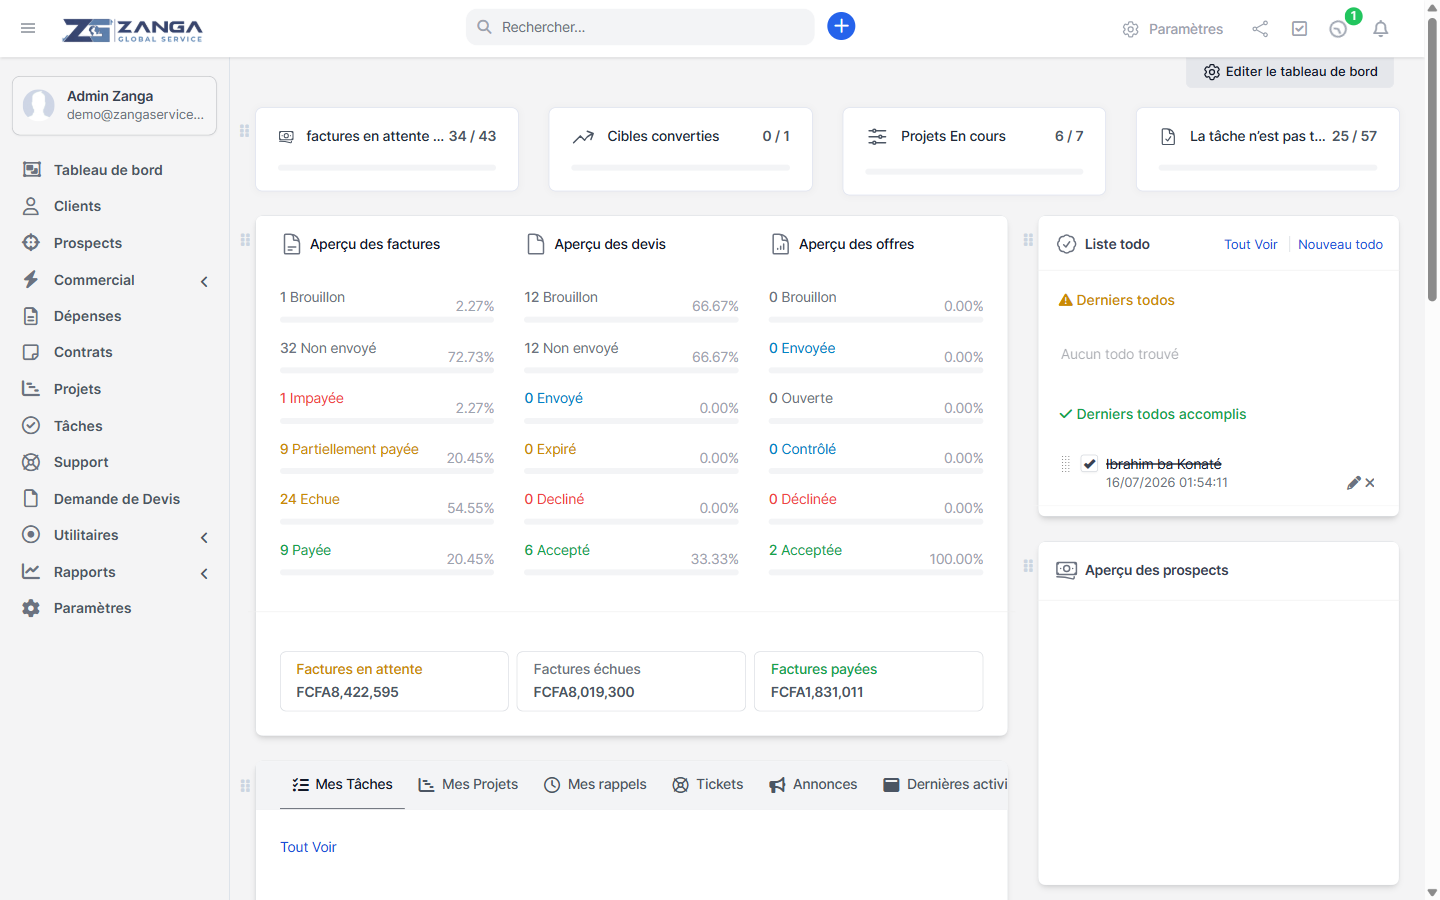The height and width of the screenshot is (900, 1440).
Task: Click Tout Voir in Liste todo
Action: tap(1251, 245)
